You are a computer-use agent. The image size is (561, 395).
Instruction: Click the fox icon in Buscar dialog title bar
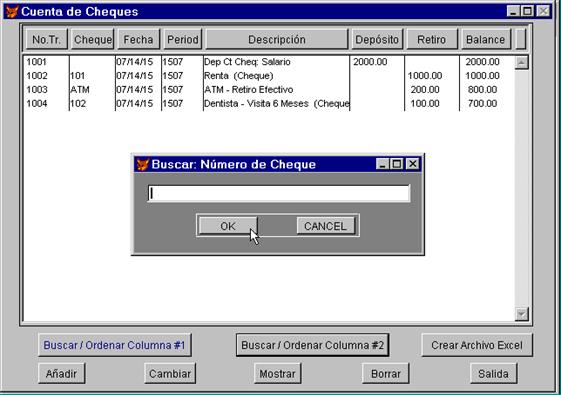click(x=142, y=165)
